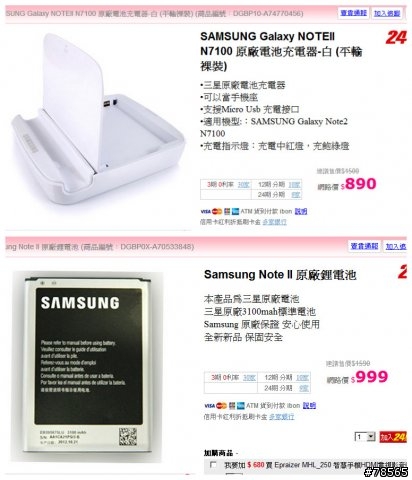Image resolution: width=412 pixels, height=480 pixels.
Task: Click the red add-to-cart 24h button
Action: tap(393, 437)
